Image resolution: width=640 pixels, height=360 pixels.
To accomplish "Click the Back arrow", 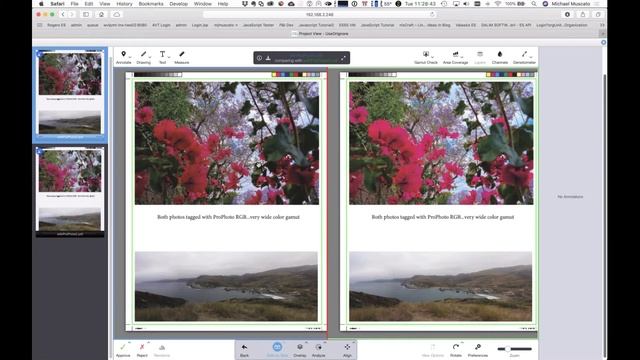I will (x=244, y=347).
